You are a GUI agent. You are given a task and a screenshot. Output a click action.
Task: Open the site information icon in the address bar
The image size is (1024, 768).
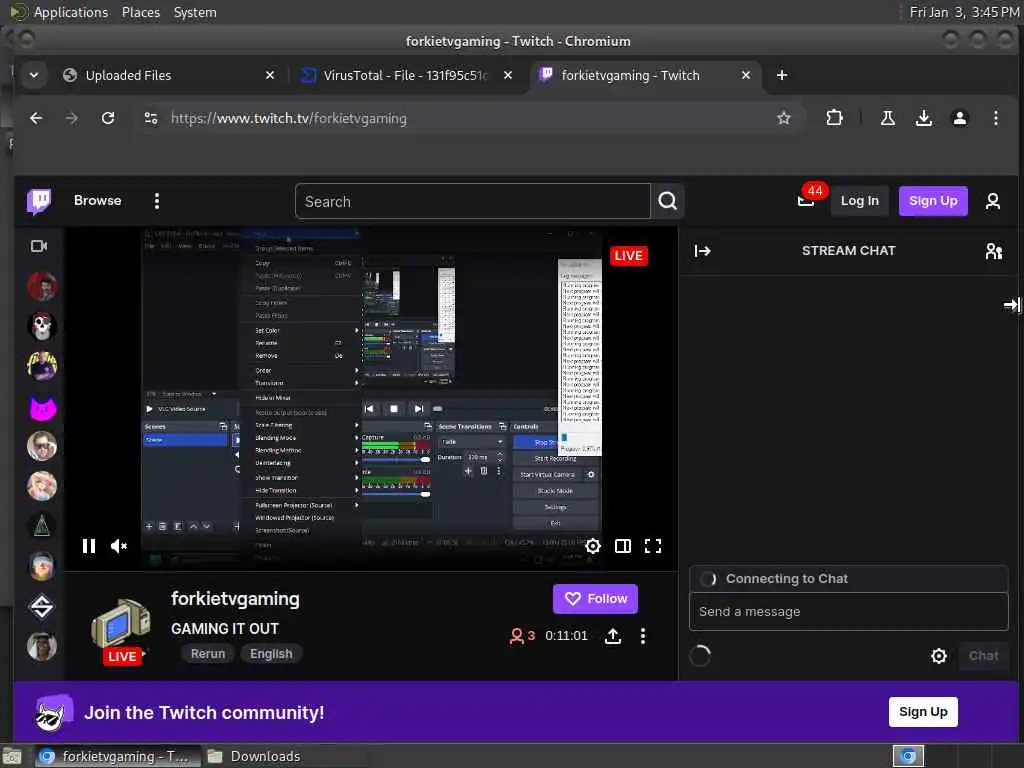(x=151, y=118)
